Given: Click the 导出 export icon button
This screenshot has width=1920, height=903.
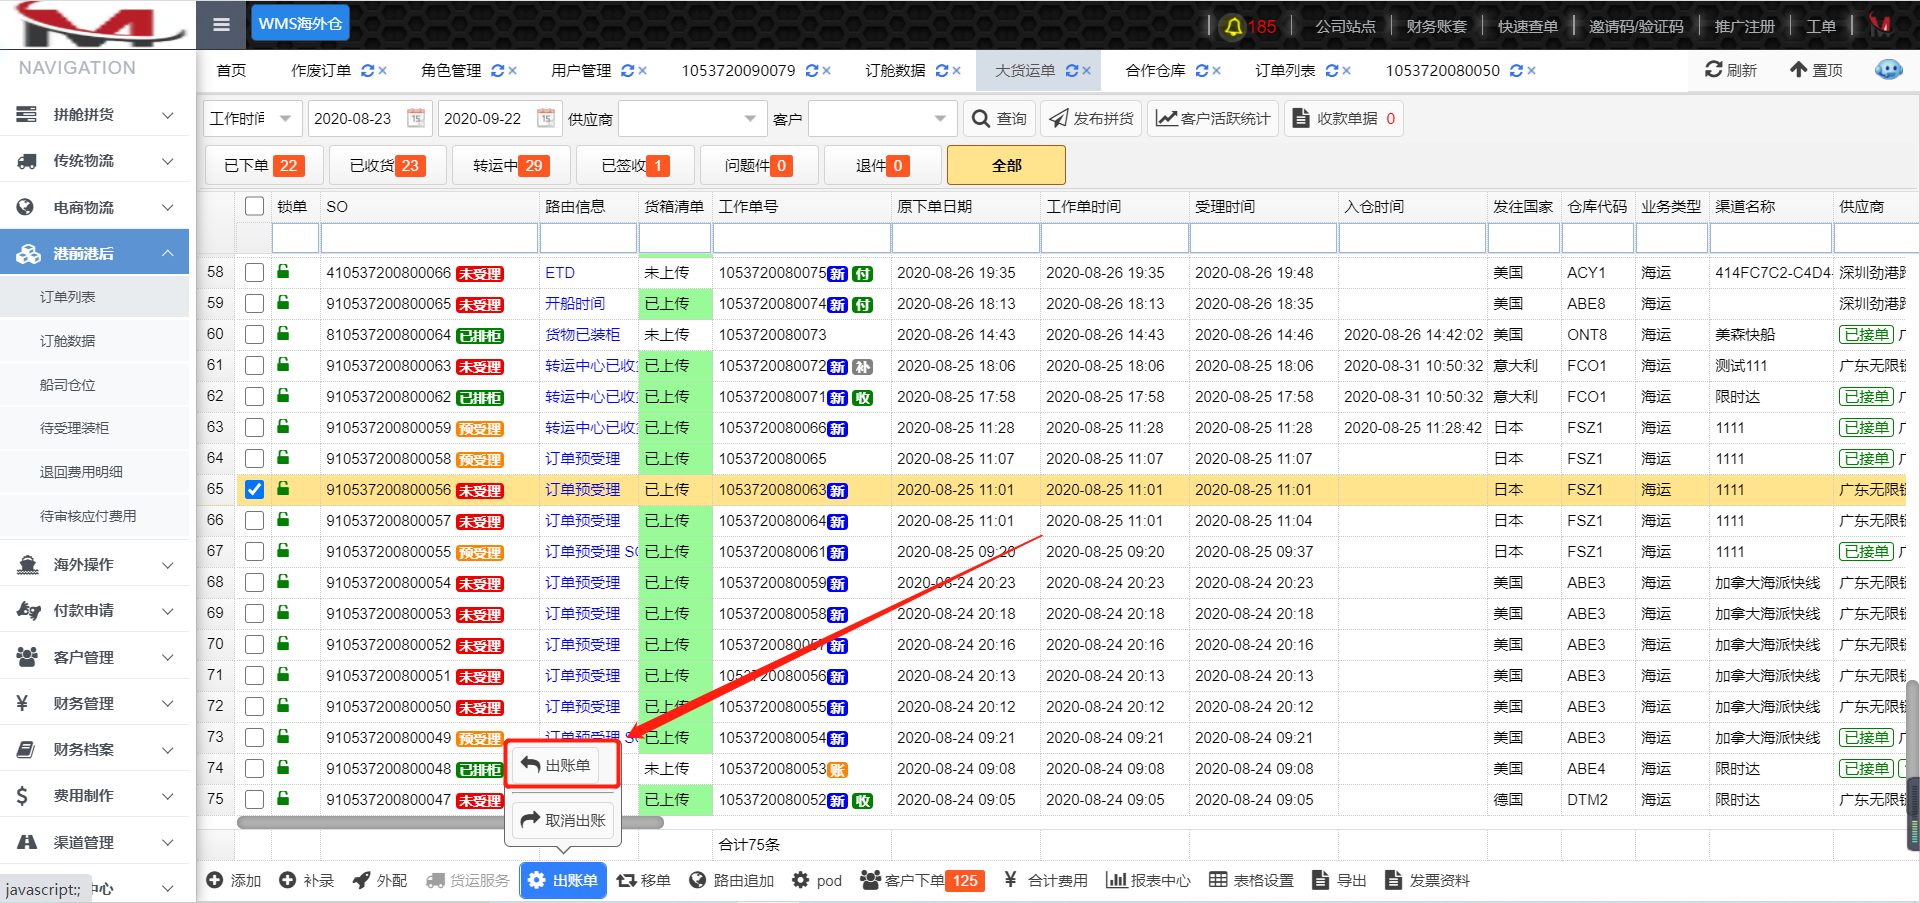Looking at the screenshot, I should [x=1339, y=880].
